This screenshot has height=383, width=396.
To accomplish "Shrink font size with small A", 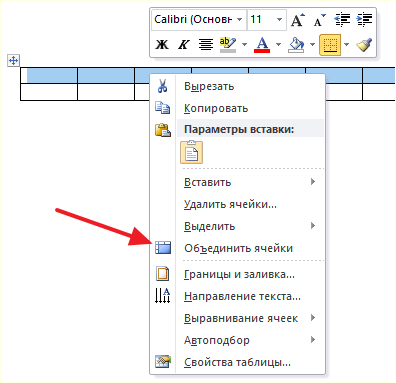I will click(319, 20).
